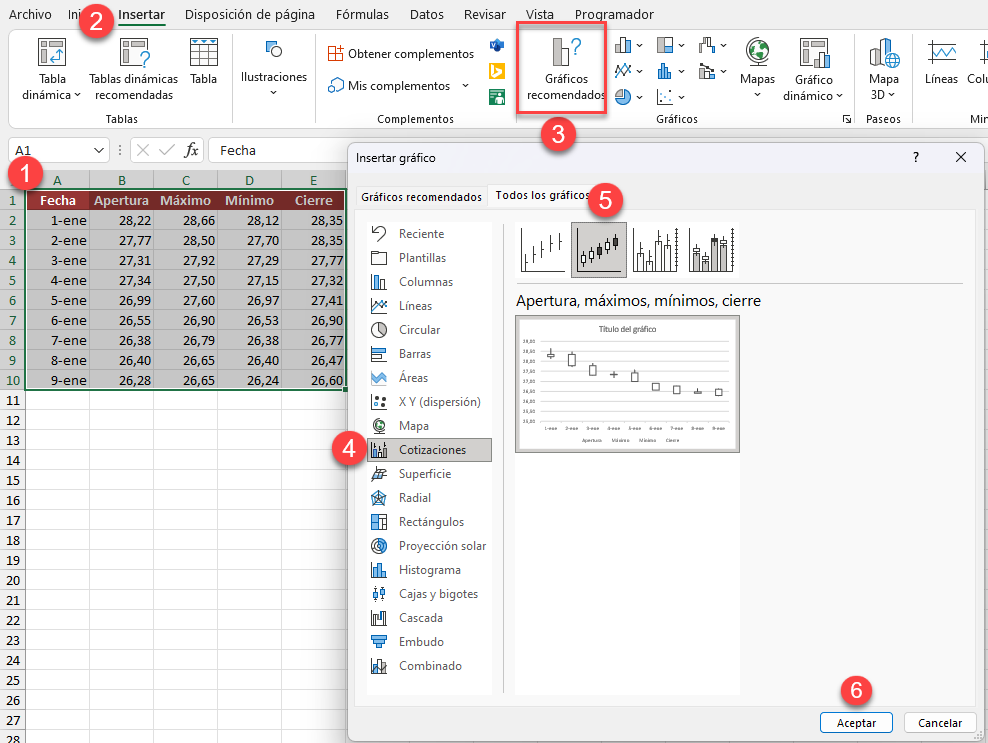988x743 pixels.
Task: Select the Fecha header cell
Action: pos(57,200)
